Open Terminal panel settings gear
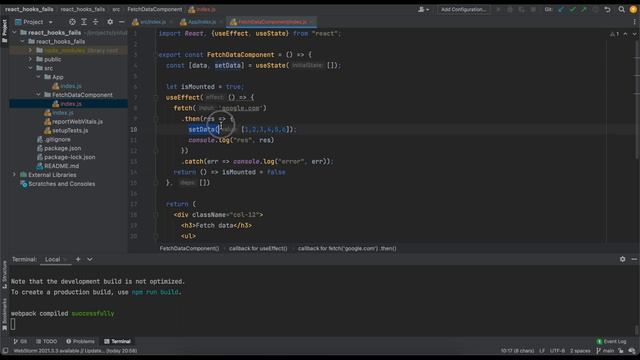The height and width of the screenshot is (360, 640). pos(622,259)
